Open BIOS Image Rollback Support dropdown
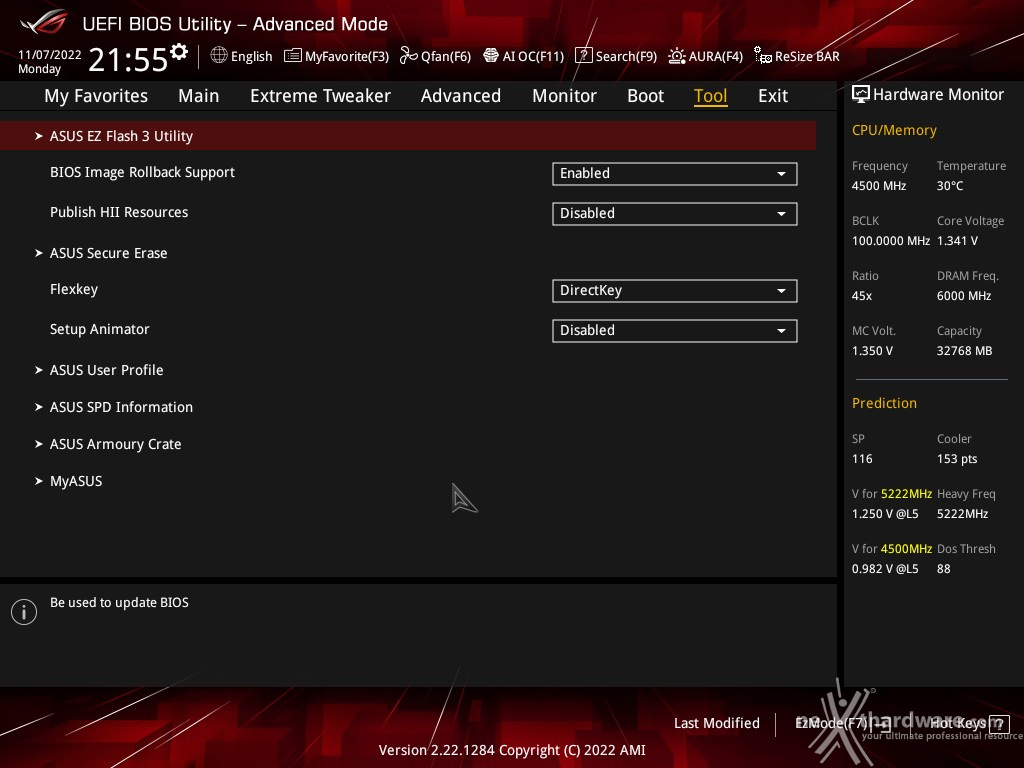 pyautogui.click(x=675, y=174)
